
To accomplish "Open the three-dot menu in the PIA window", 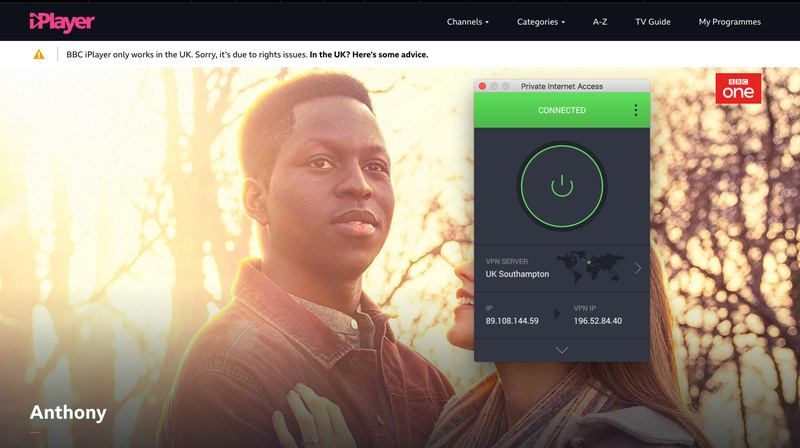I will (x=635, y=110).
